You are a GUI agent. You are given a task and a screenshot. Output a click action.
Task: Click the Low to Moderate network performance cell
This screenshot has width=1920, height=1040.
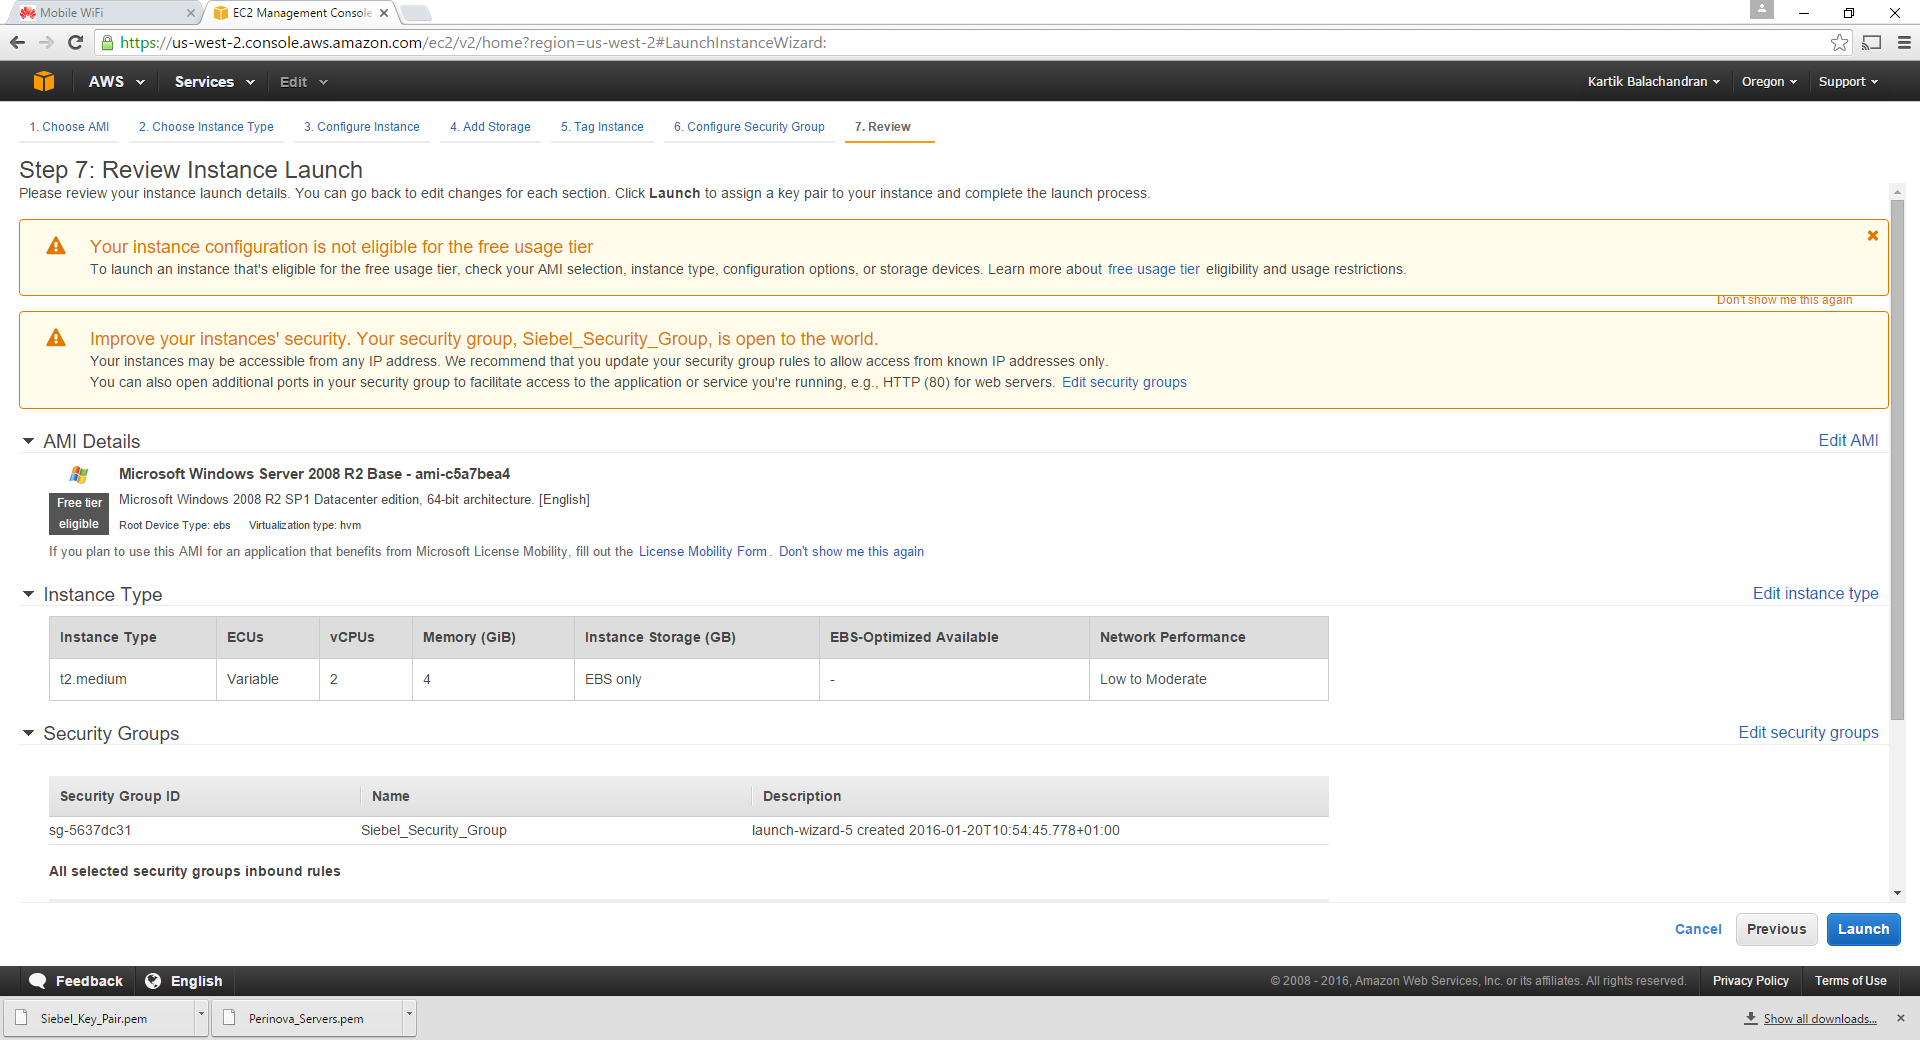tap(1208, 679)
